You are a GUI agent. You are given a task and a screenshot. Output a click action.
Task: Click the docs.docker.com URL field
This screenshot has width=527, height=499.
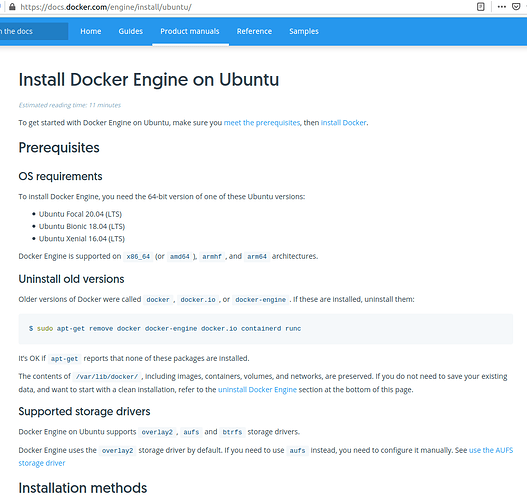106,7
